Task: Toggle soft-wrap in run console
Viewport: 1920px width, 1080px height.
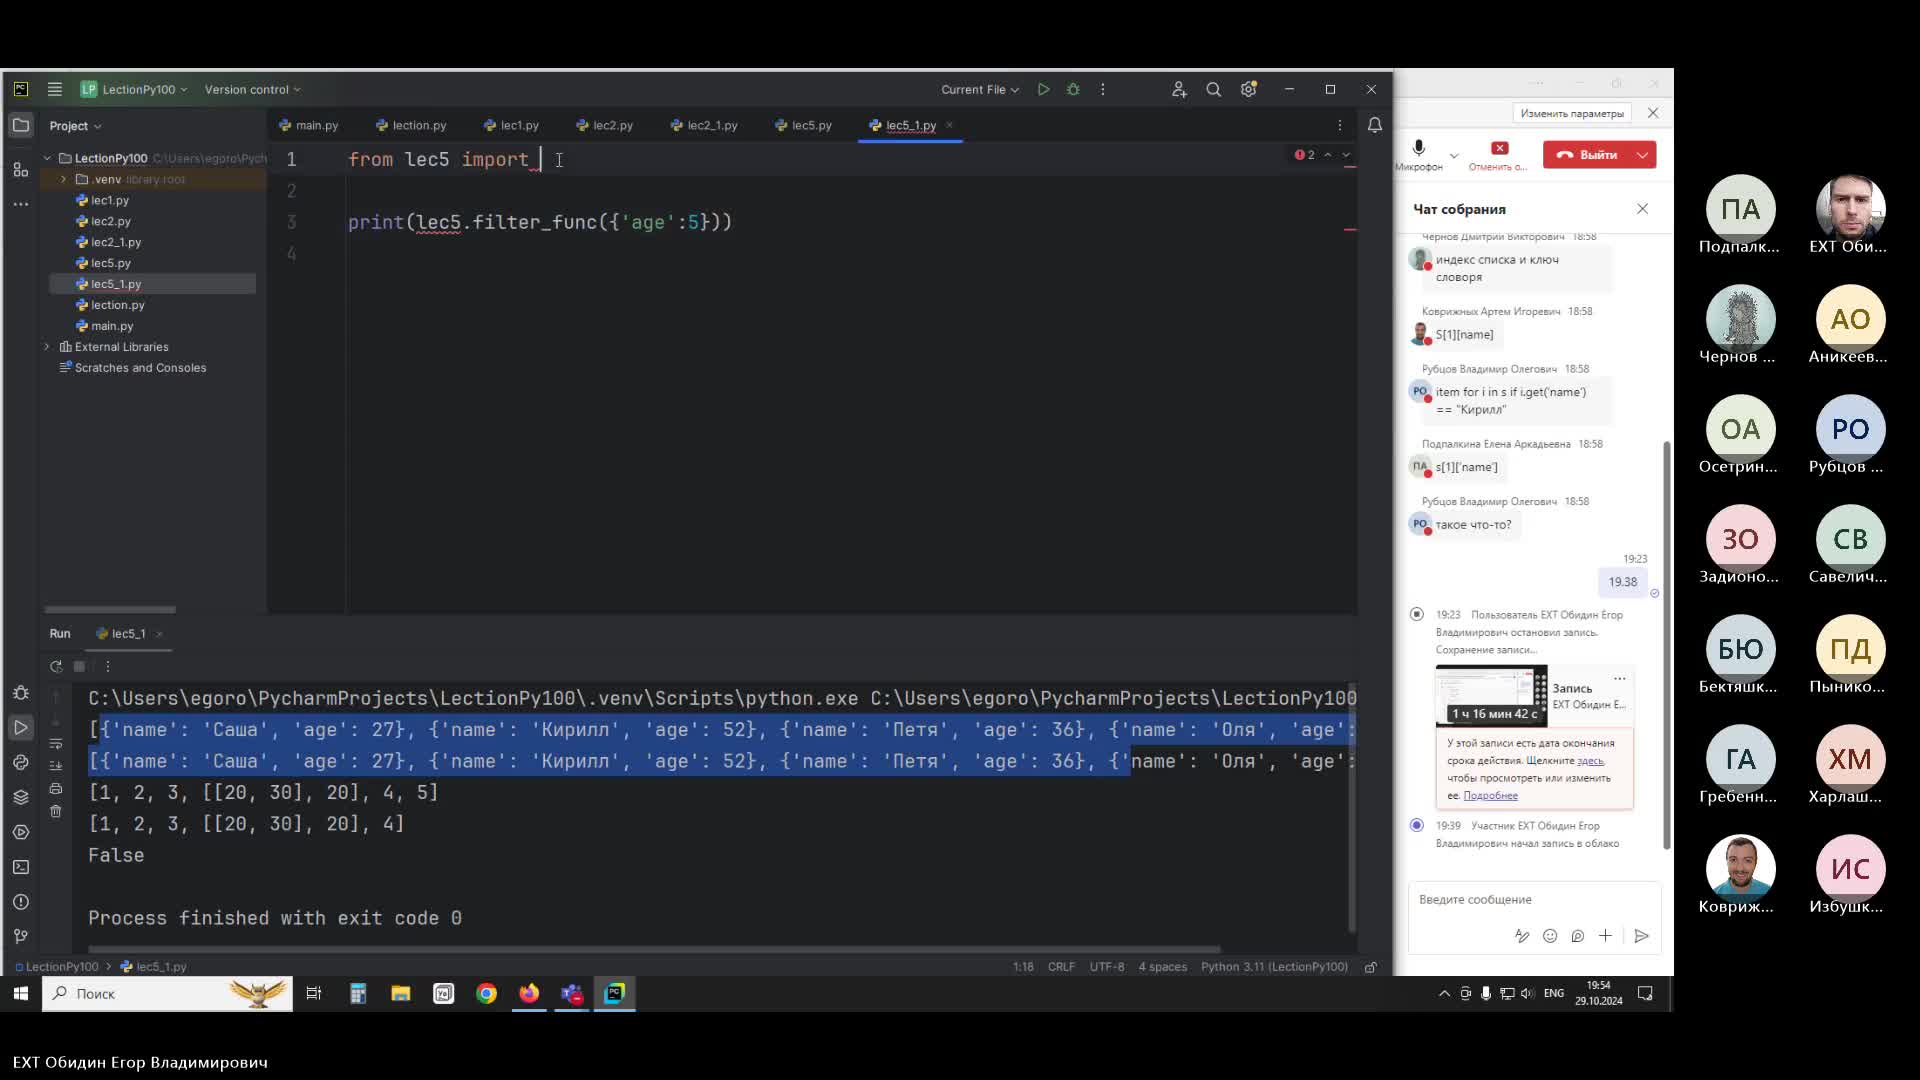Action: (x=56, y=743)
